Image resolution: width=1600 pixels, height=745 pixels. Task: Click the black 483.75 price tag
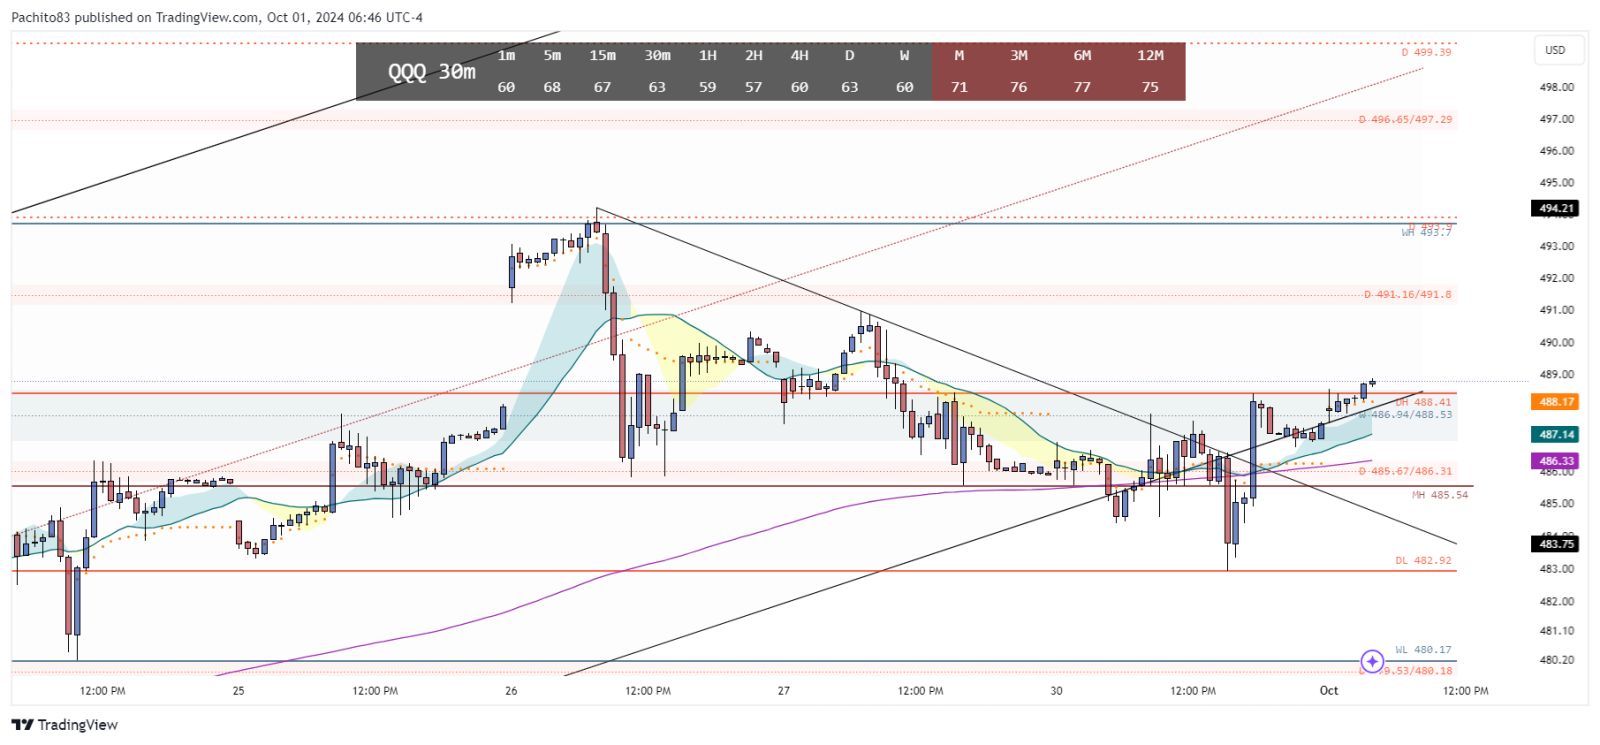click(x=1555, y=544)
